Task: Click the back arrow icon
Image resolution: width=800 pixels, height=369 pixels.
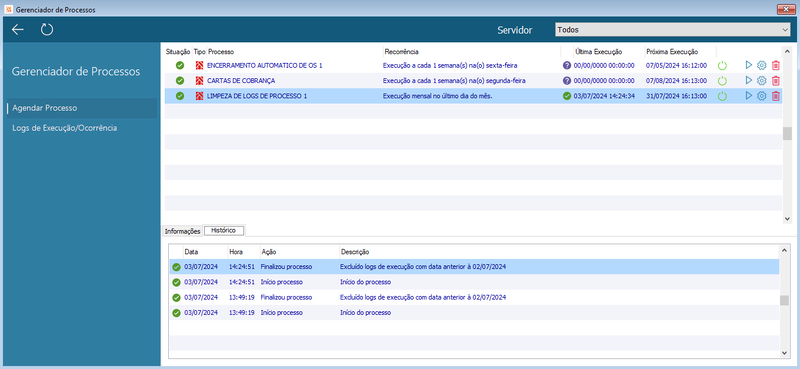Action: [18, 30]
